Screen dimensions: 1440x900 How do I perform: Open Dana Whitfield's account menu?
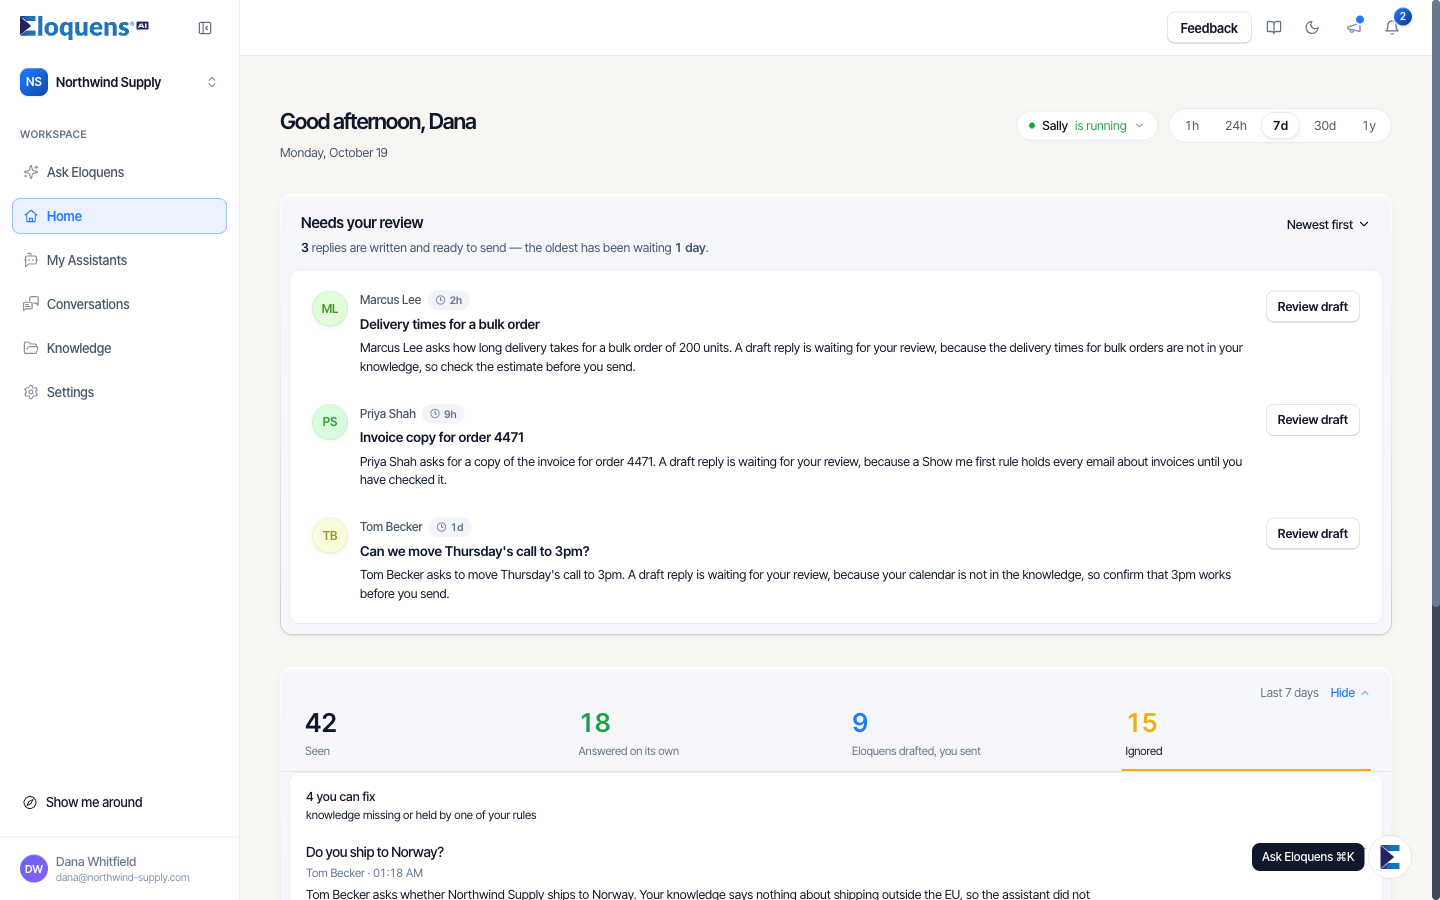point(119,869)
